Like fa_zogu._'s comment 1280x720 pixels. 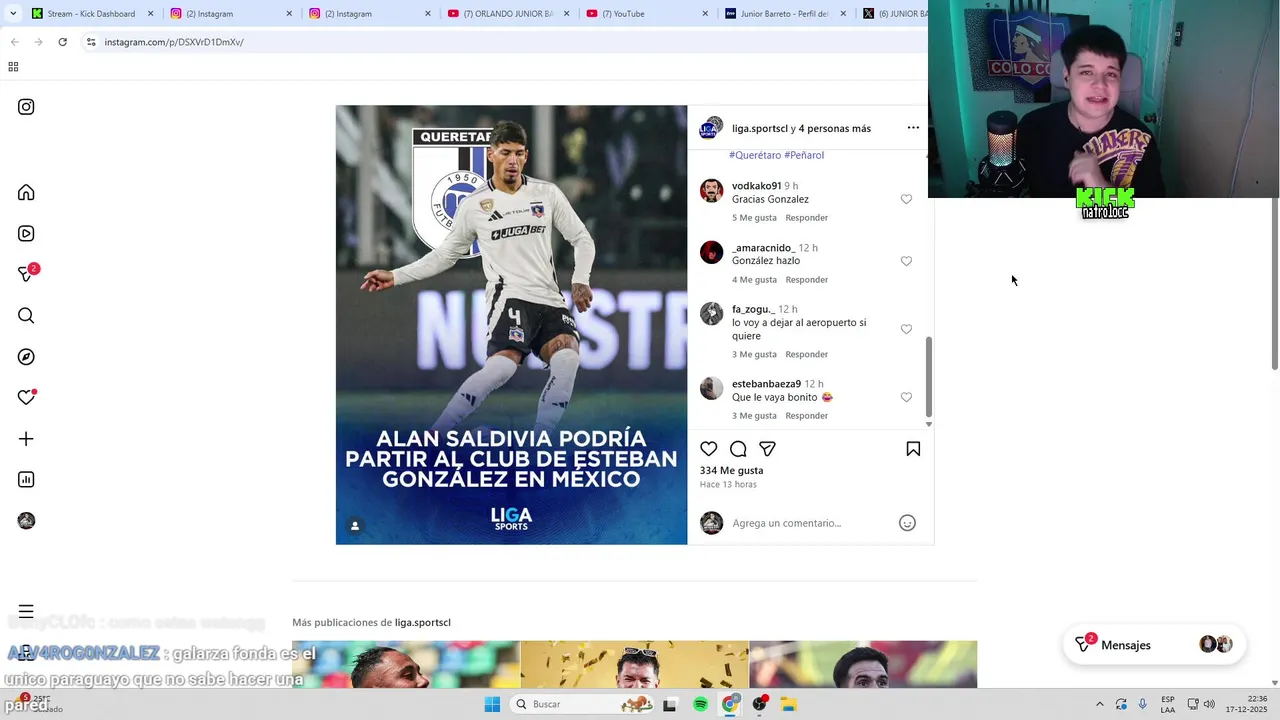tap(906, 329)
